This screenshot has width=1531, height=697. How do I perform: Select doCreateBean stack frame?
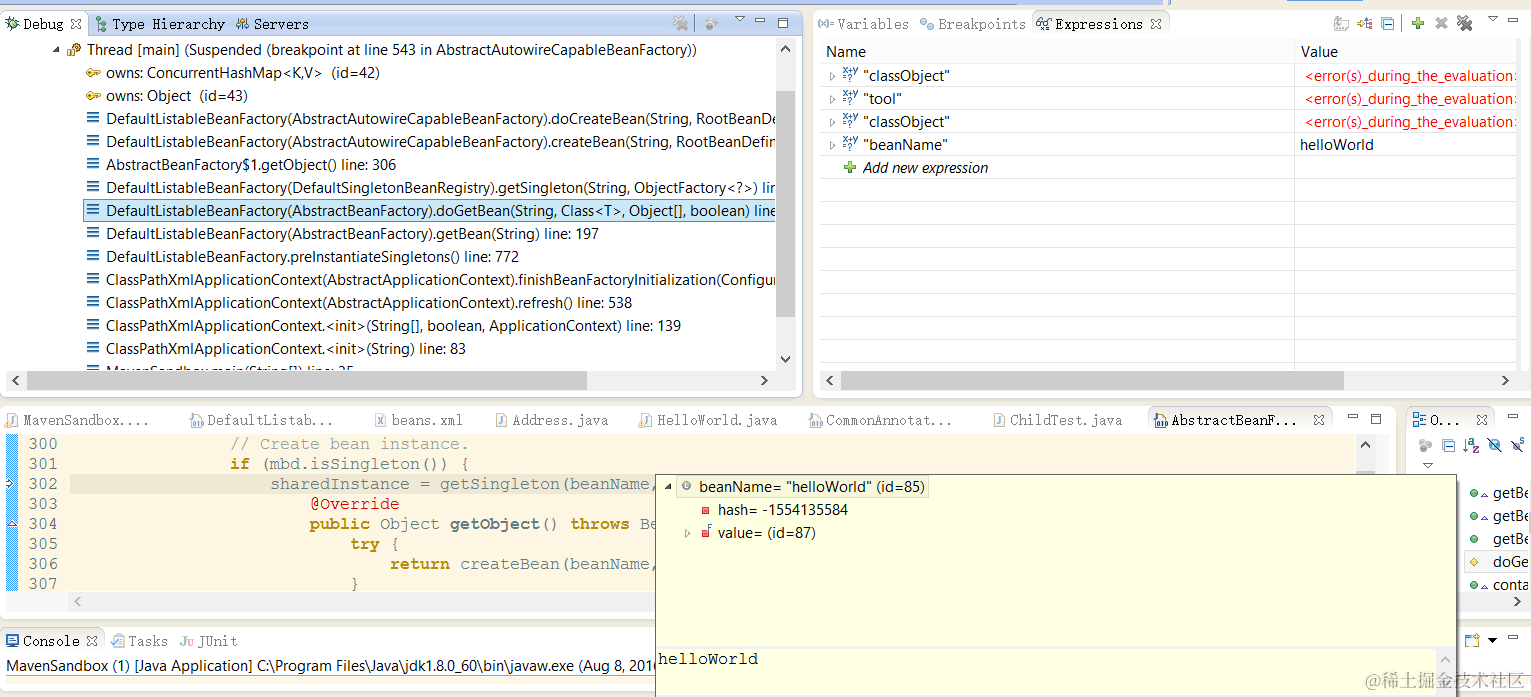430,119
